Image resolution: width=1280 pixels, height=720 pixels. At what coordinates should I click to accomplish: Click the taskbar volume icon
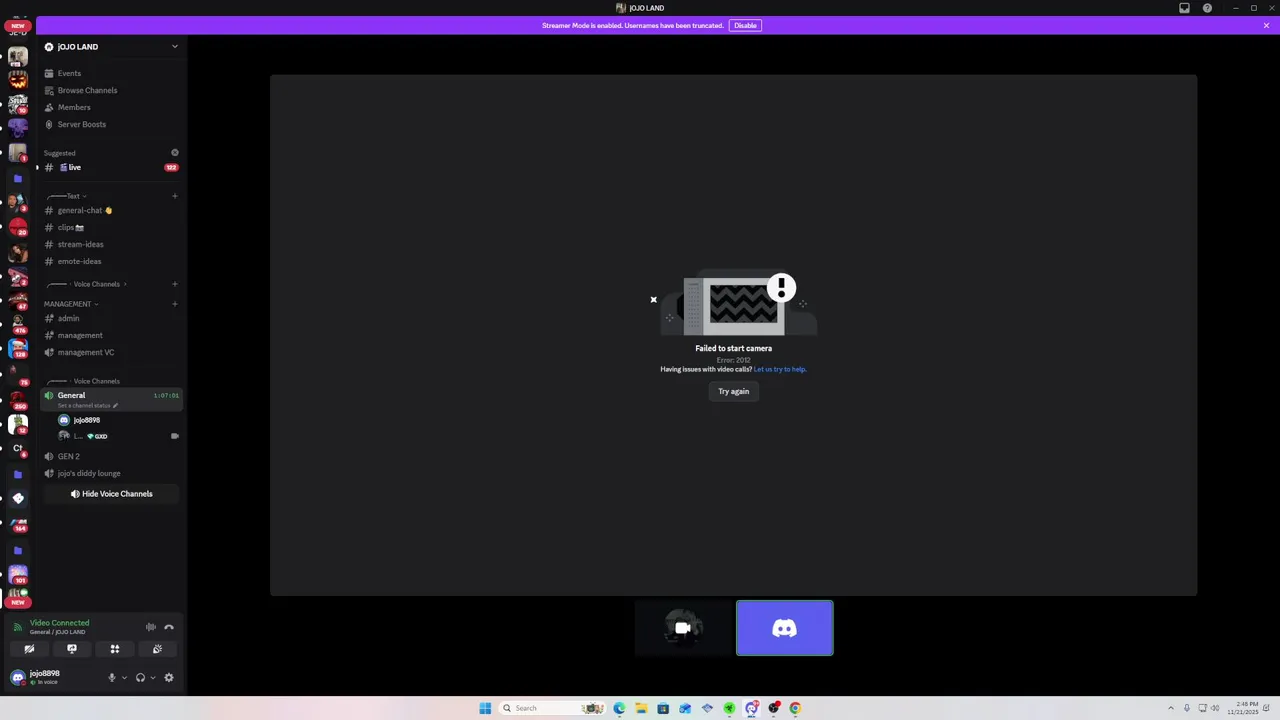tap(1215, 708)
